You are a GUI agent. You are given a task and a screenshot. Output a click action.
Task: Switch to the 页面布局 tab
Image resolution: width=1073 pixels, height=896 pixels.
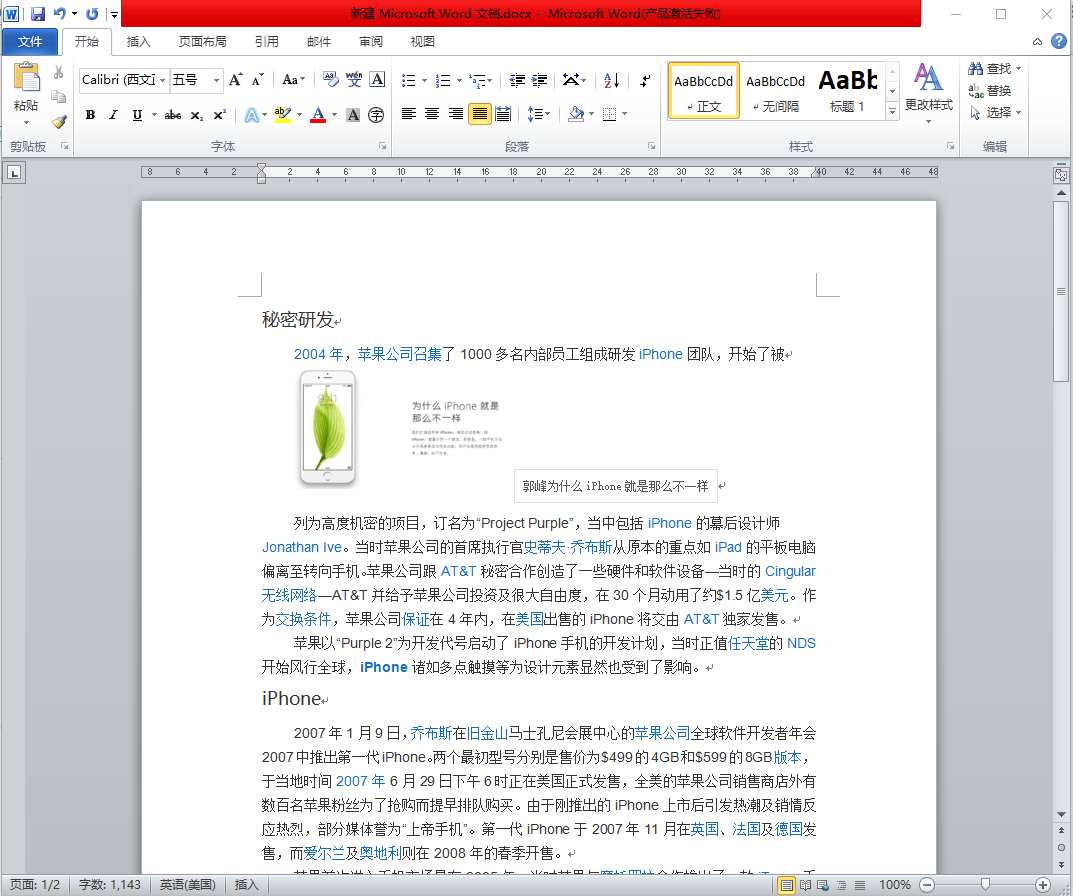(x=202, y=42)
